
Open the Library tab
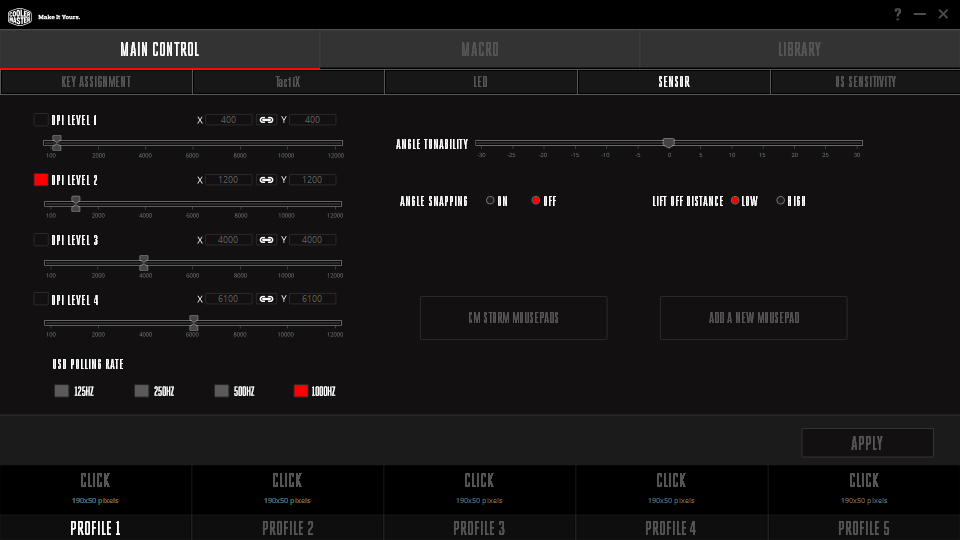click(799, 49)
